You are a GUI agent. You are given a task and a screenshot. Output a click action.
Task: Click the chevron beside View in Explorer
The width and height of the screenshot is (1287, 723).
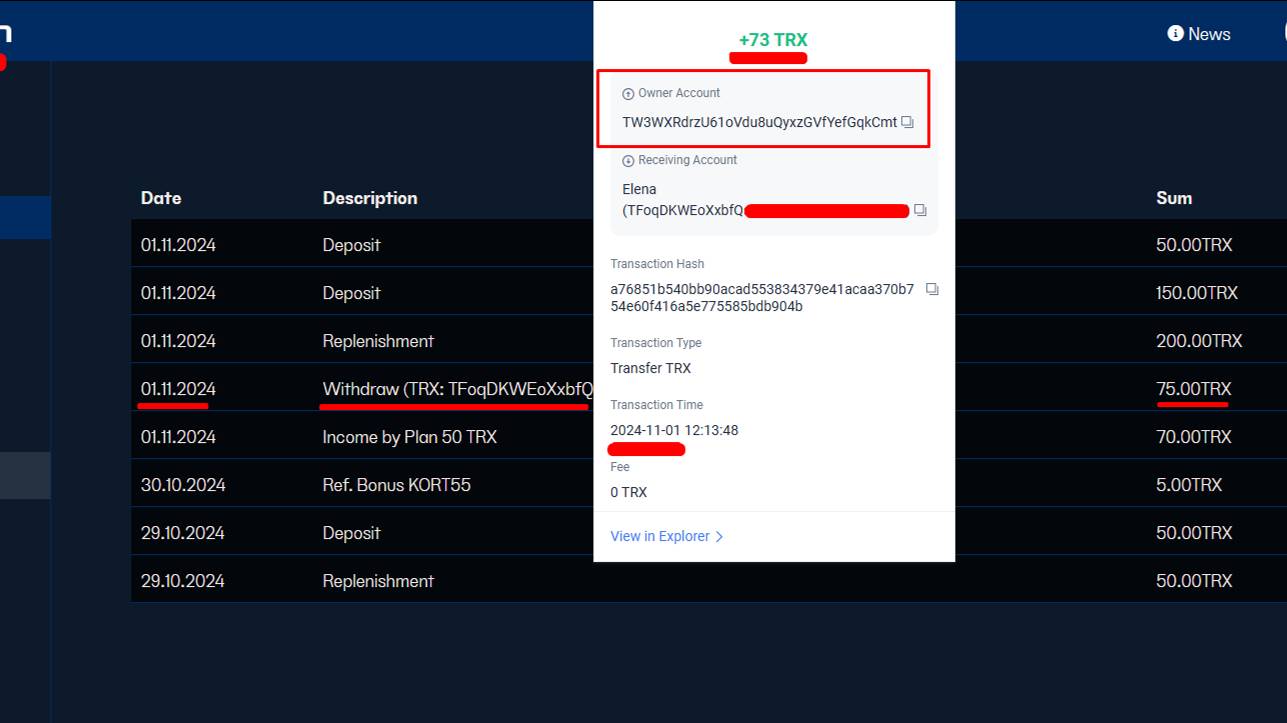point(719,537)
